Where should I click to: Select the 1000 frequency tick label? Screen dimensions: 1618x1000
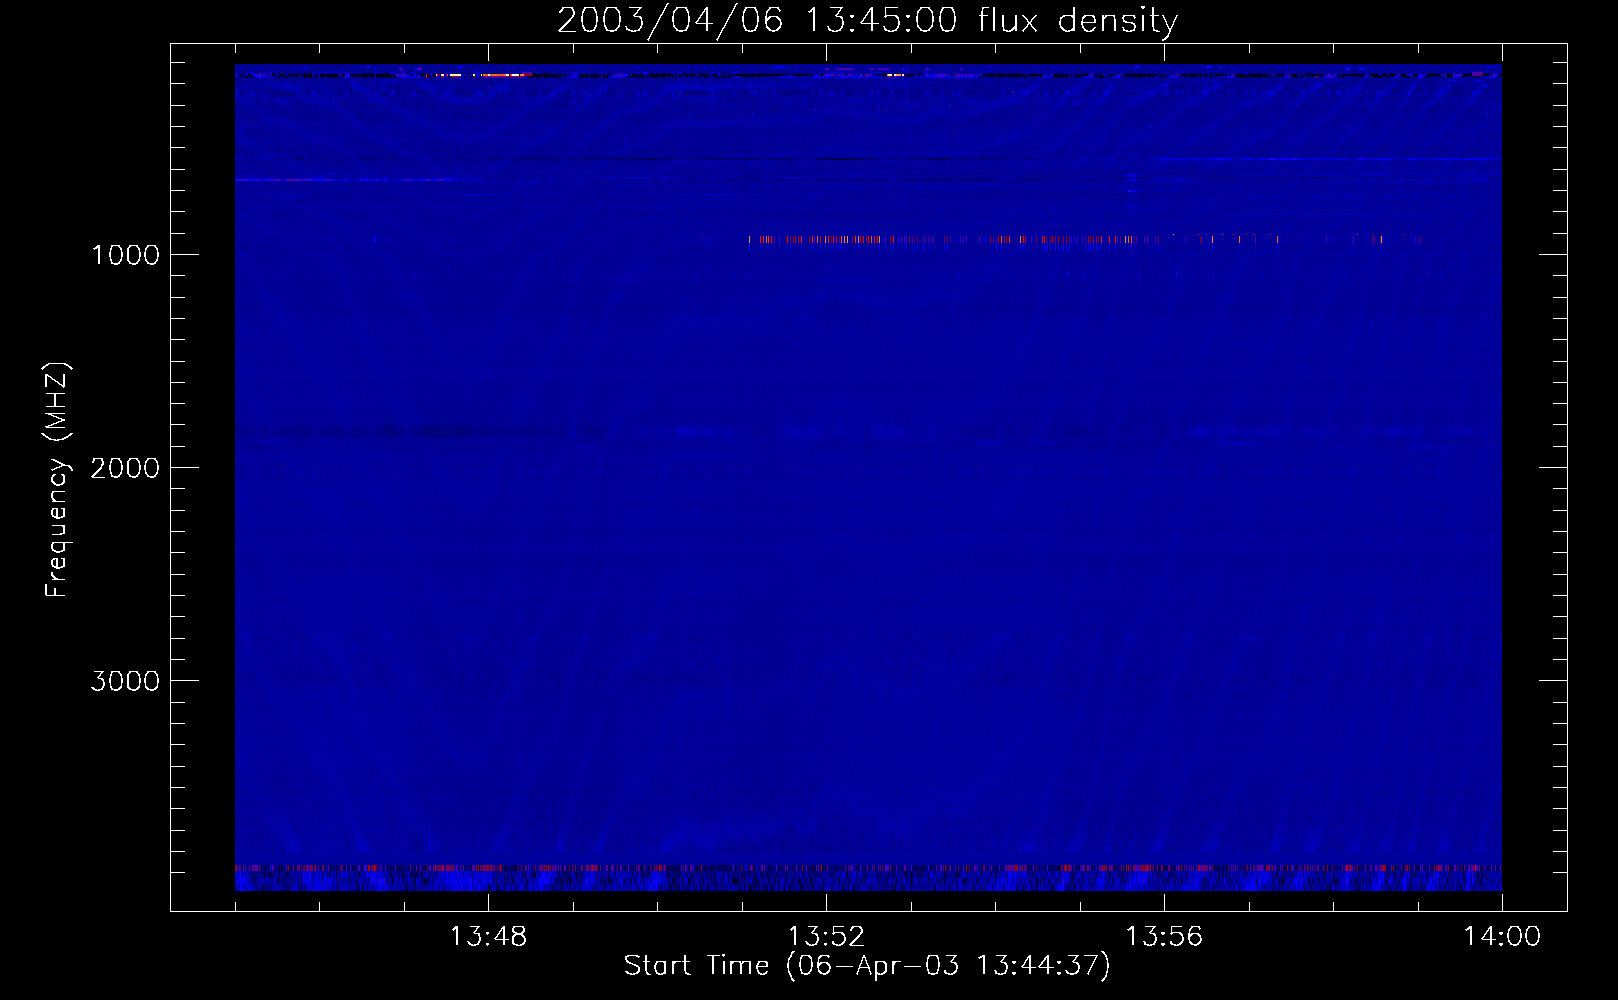pyautogui.click(x=125, y=255)
